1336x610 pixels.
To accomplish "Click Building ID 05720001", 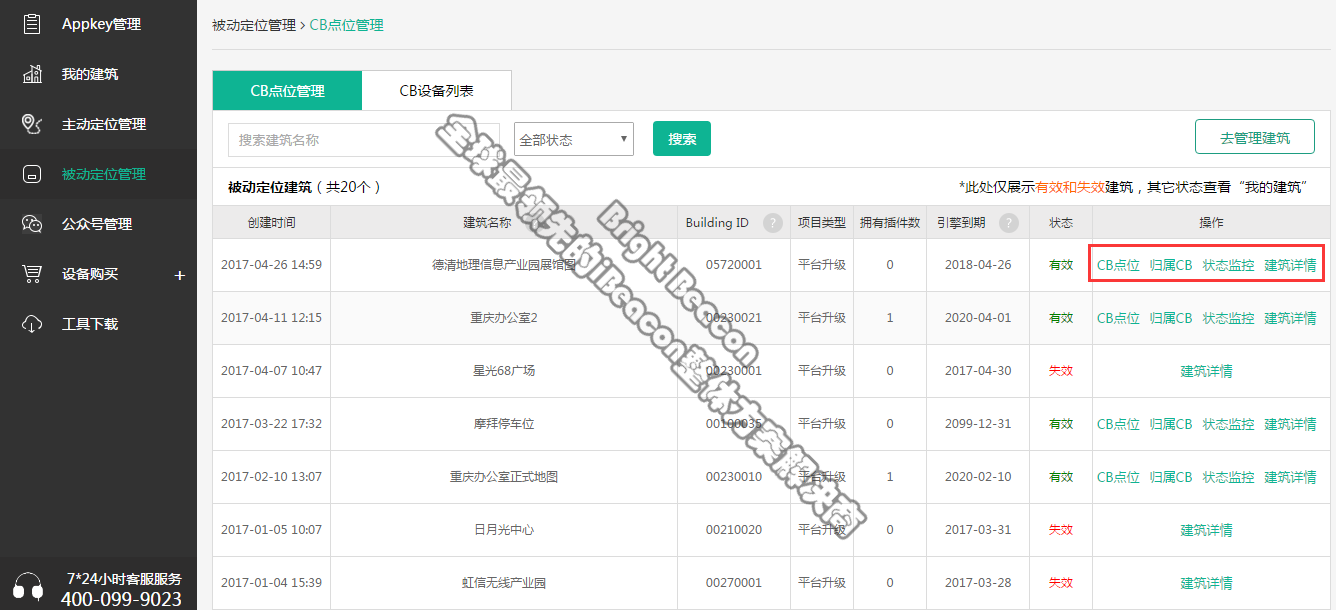I will (733, 265).
